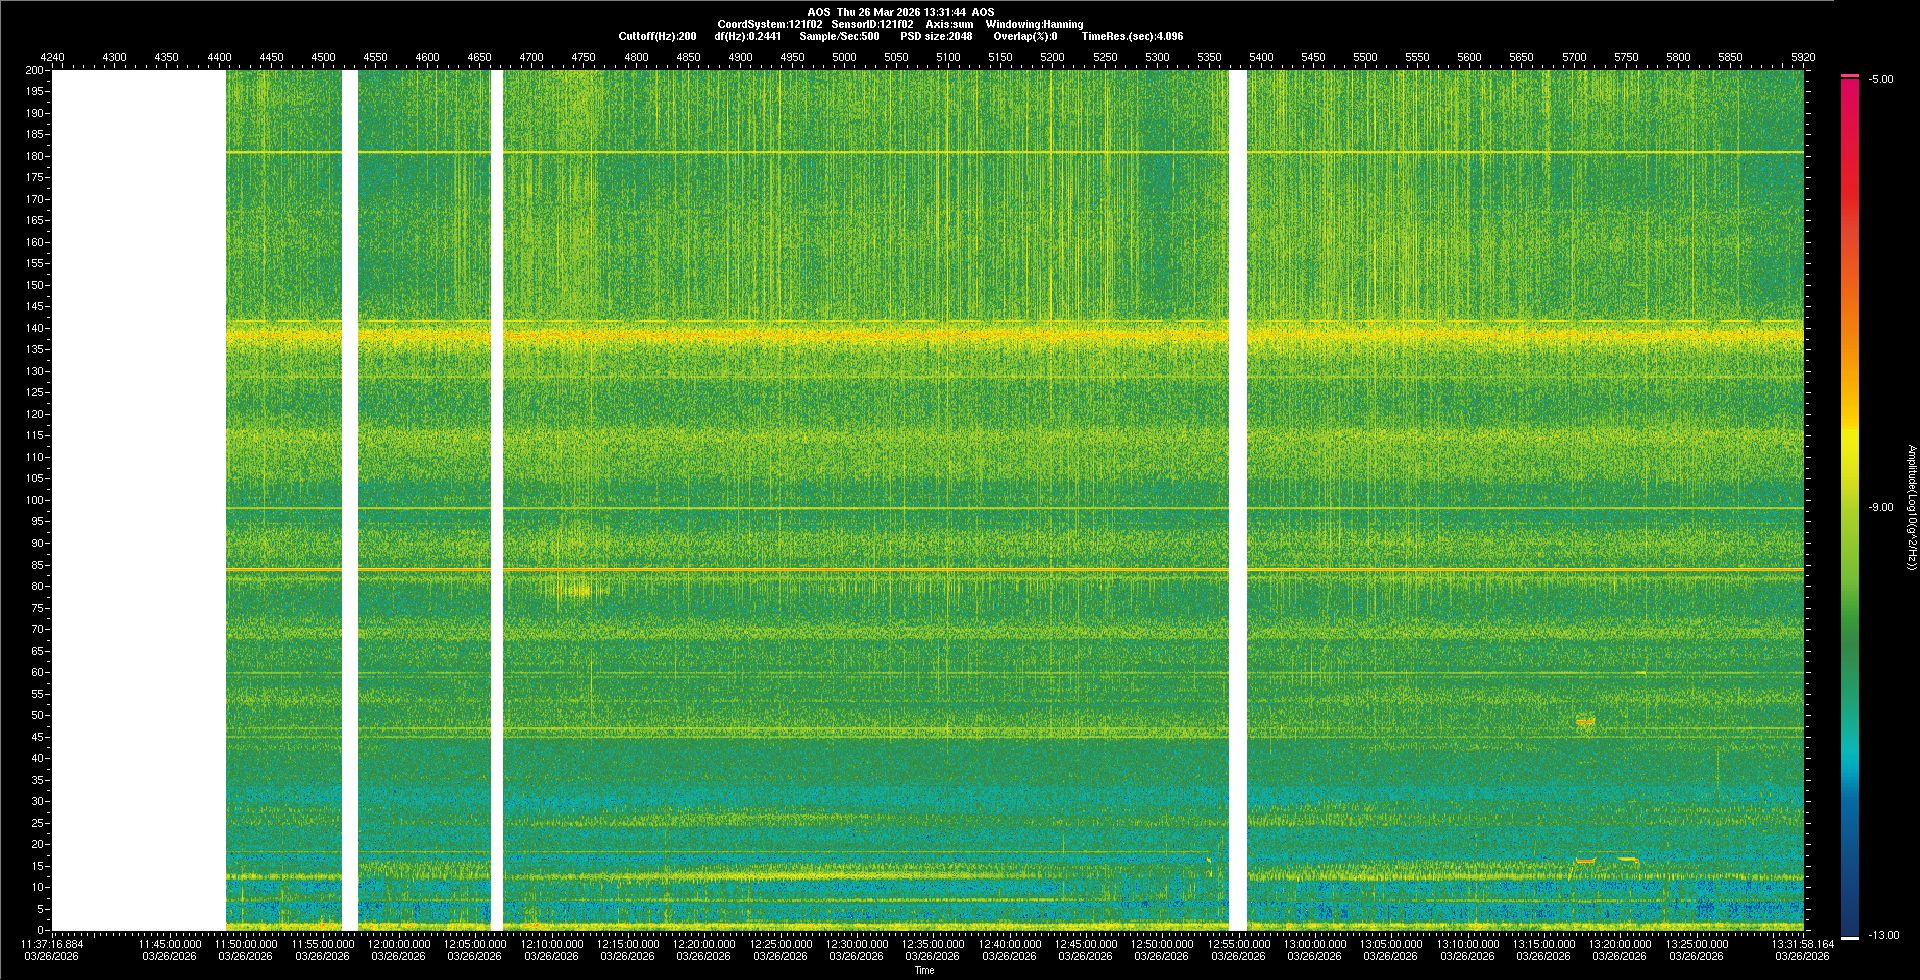Screen dimensions: 1920x980
Task: Click the 140 Hz tick on frequency axis
Action: [35, 328]
